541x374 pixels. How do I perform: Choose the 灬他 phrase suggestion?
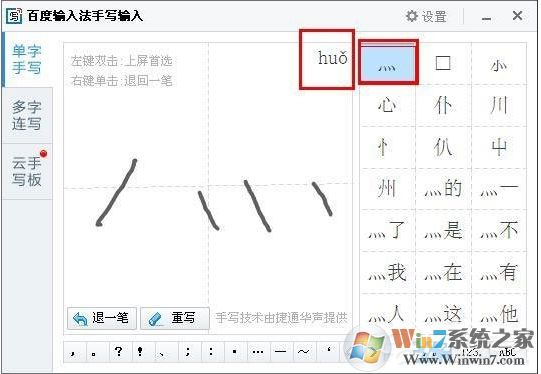pyautogui.click(x=499, y=314)
